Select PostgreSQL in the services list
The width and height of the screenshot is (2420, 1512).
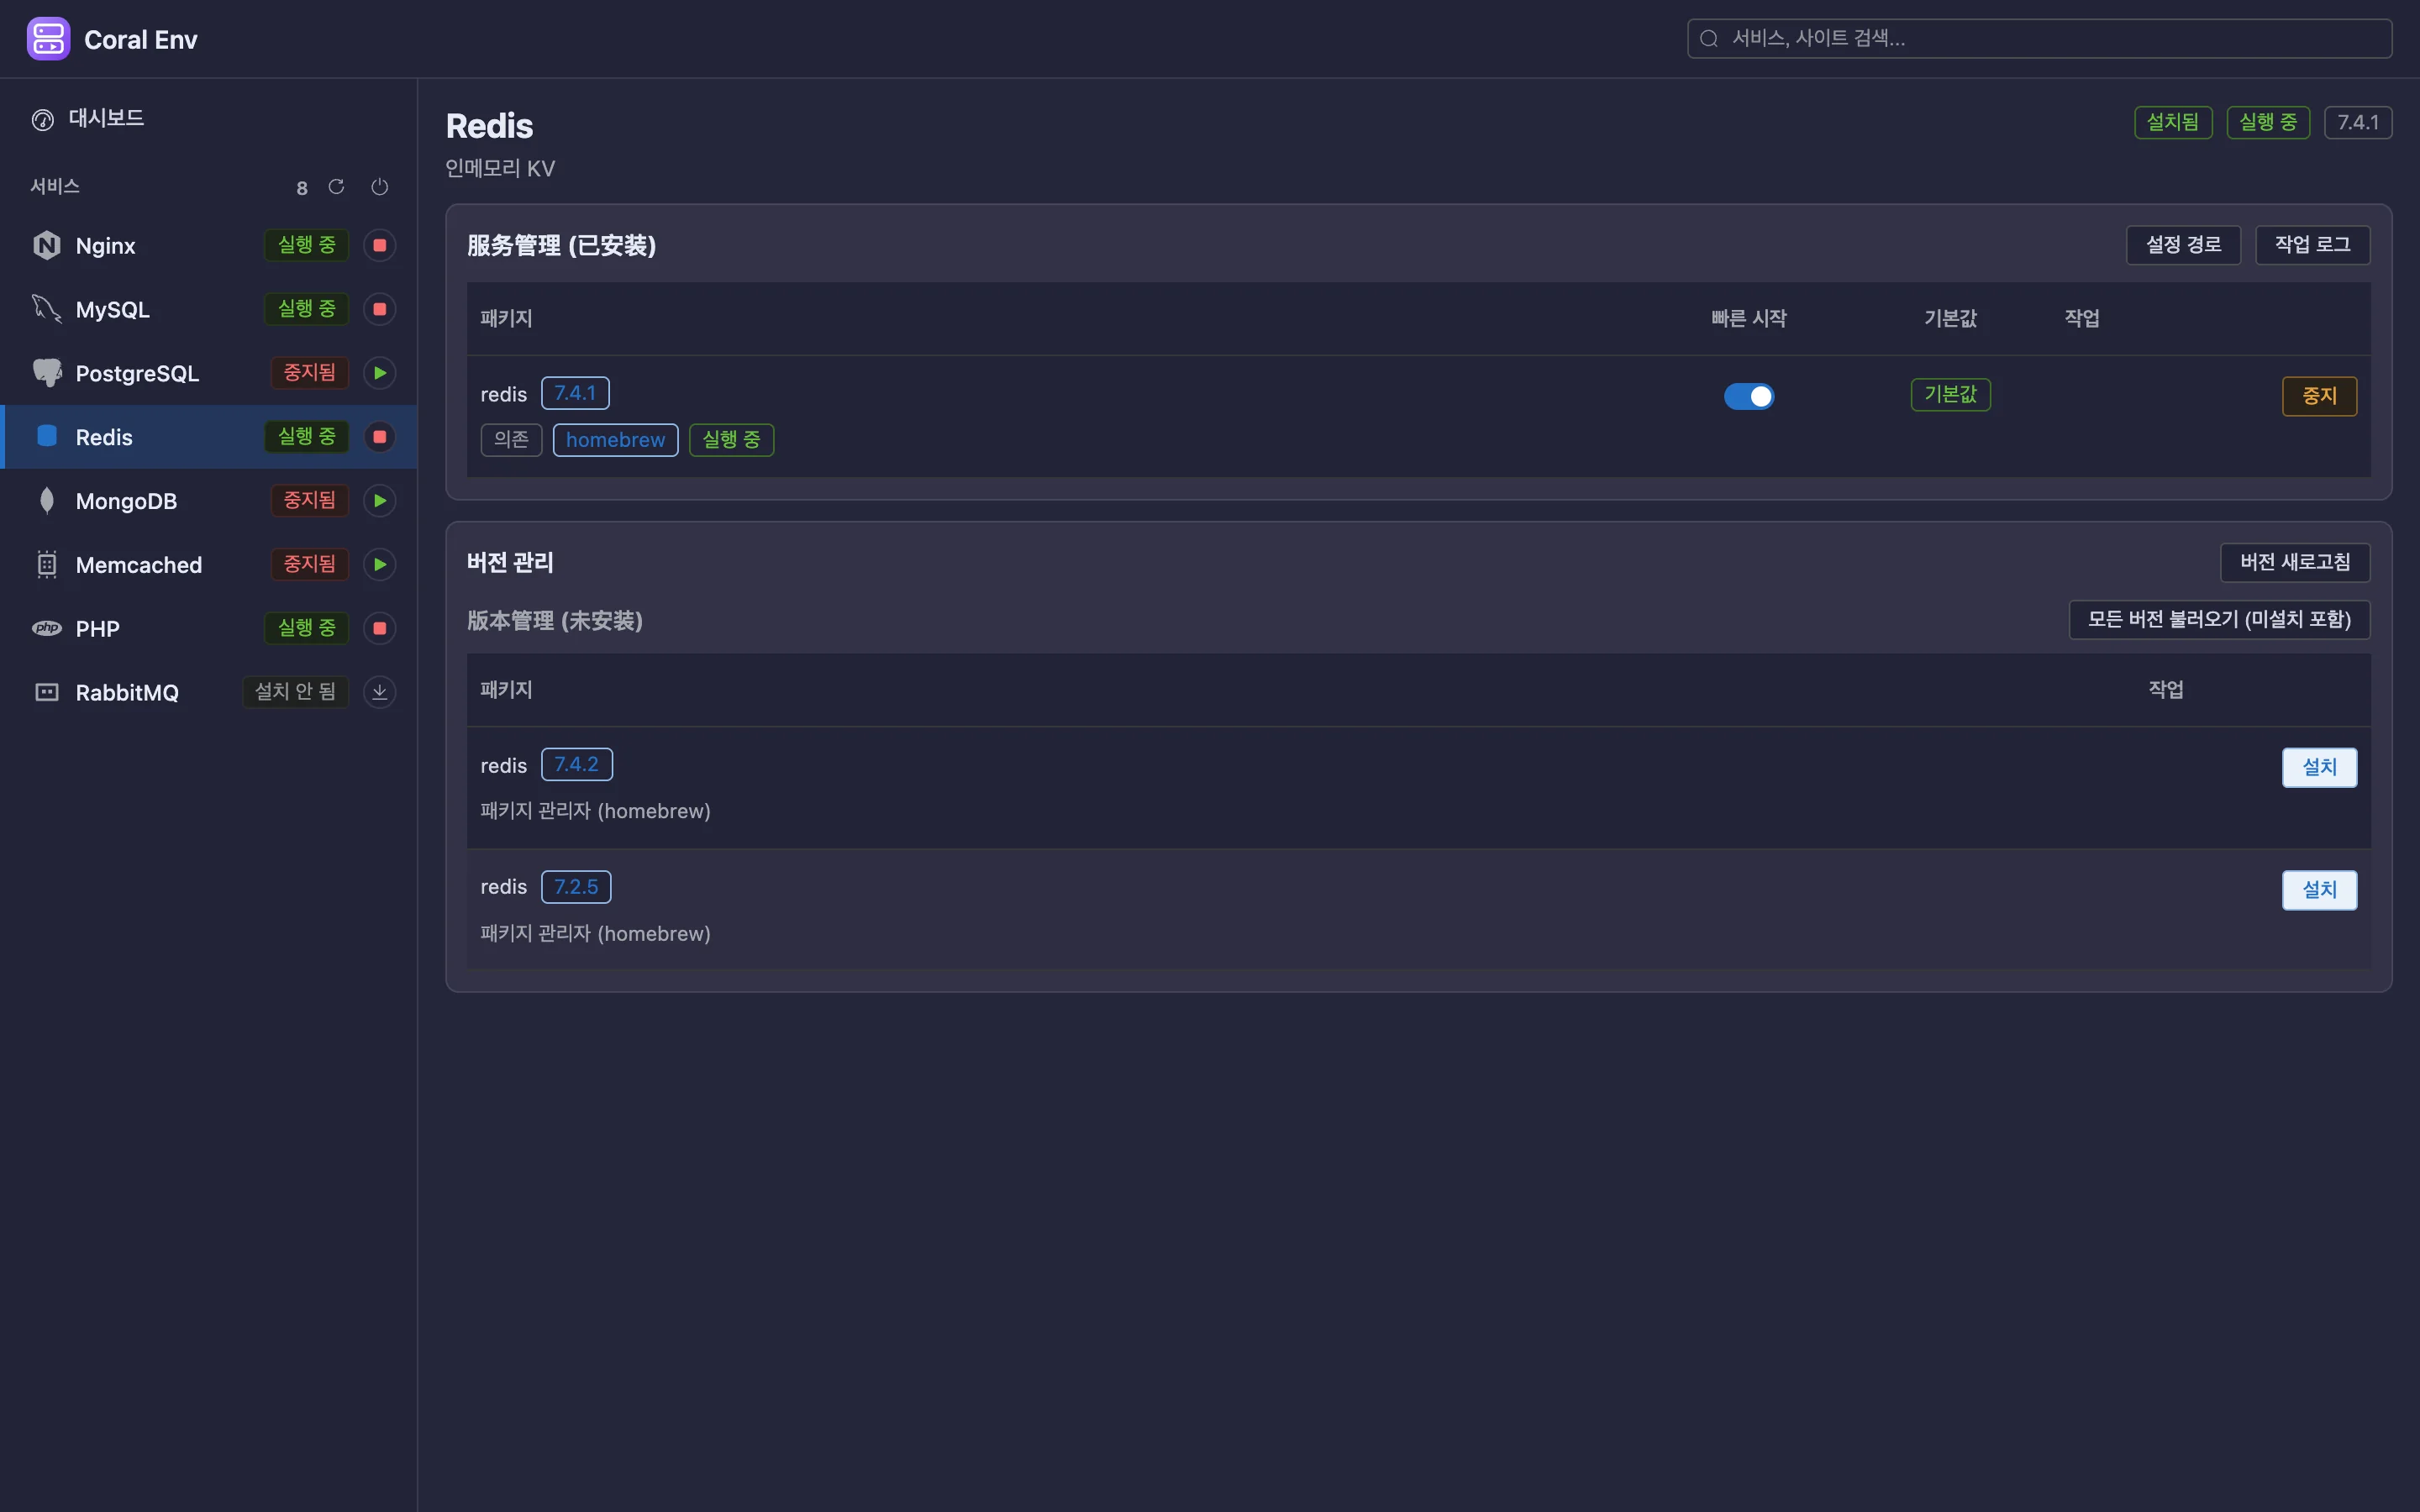208,373
